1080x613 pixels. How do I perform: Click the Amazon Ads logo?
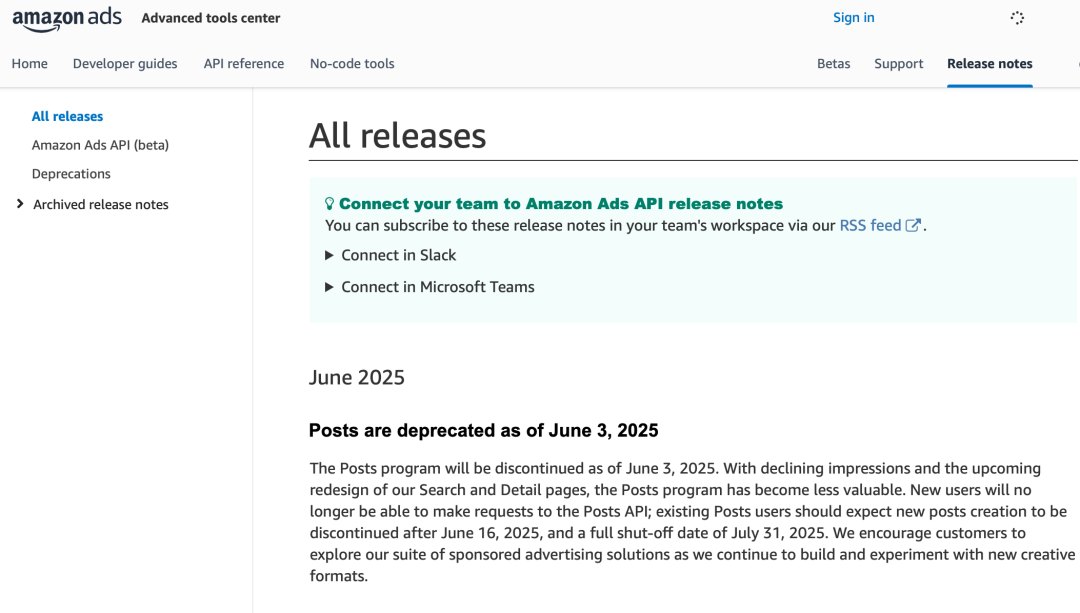click(x=66, y=19)
